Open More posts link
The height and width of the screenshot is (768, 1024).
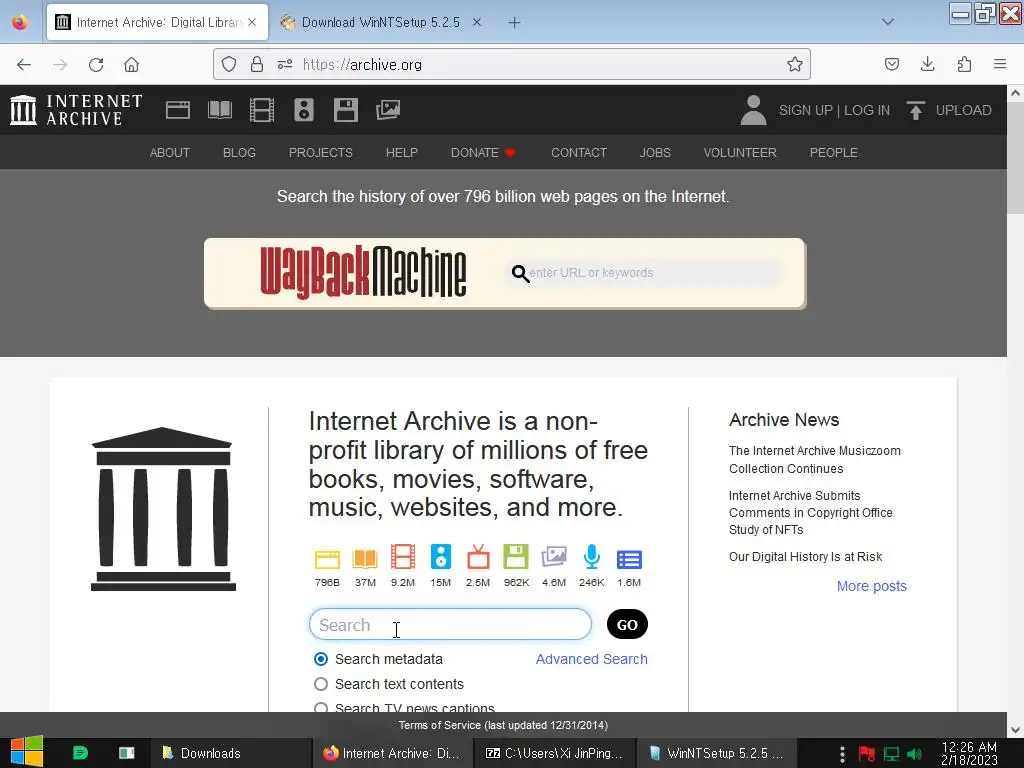point(872,586)
